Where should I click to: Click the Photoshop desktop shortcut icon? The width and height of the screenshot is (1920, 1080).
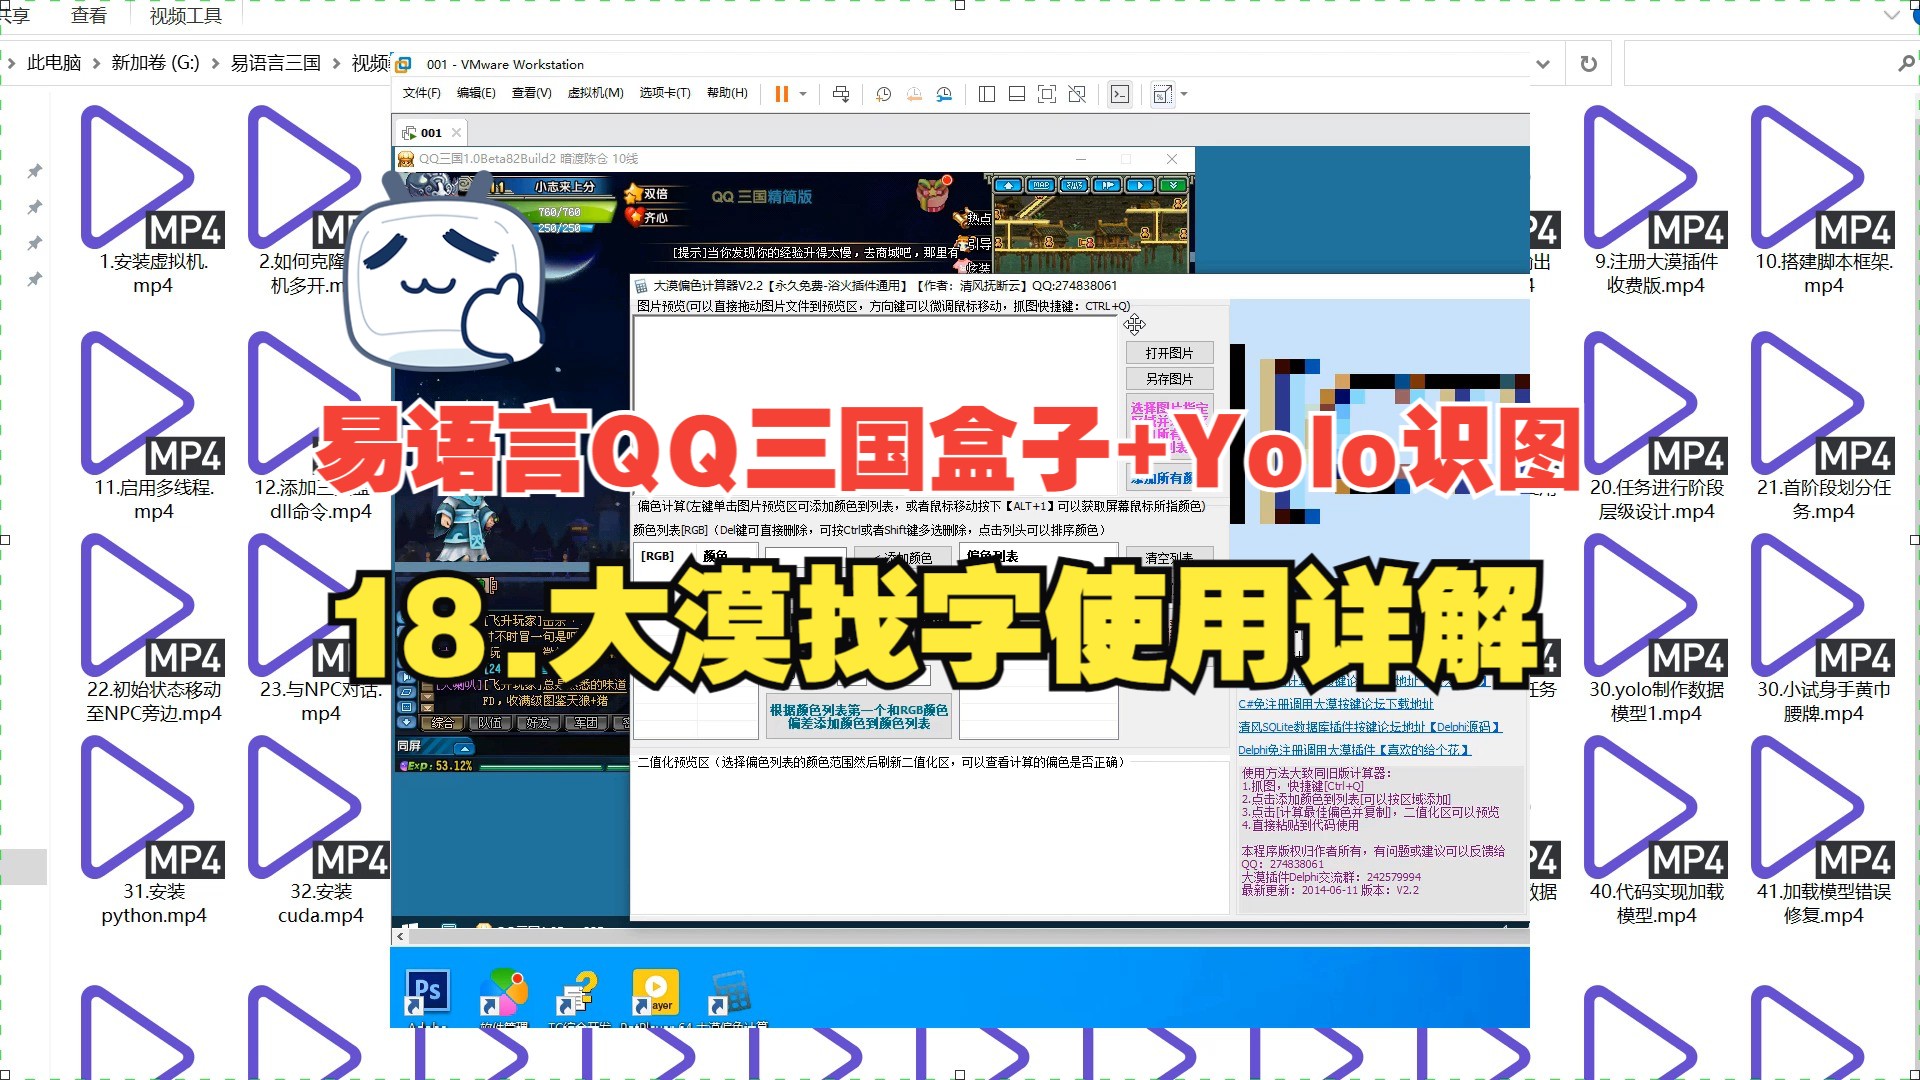click(428, 993)
